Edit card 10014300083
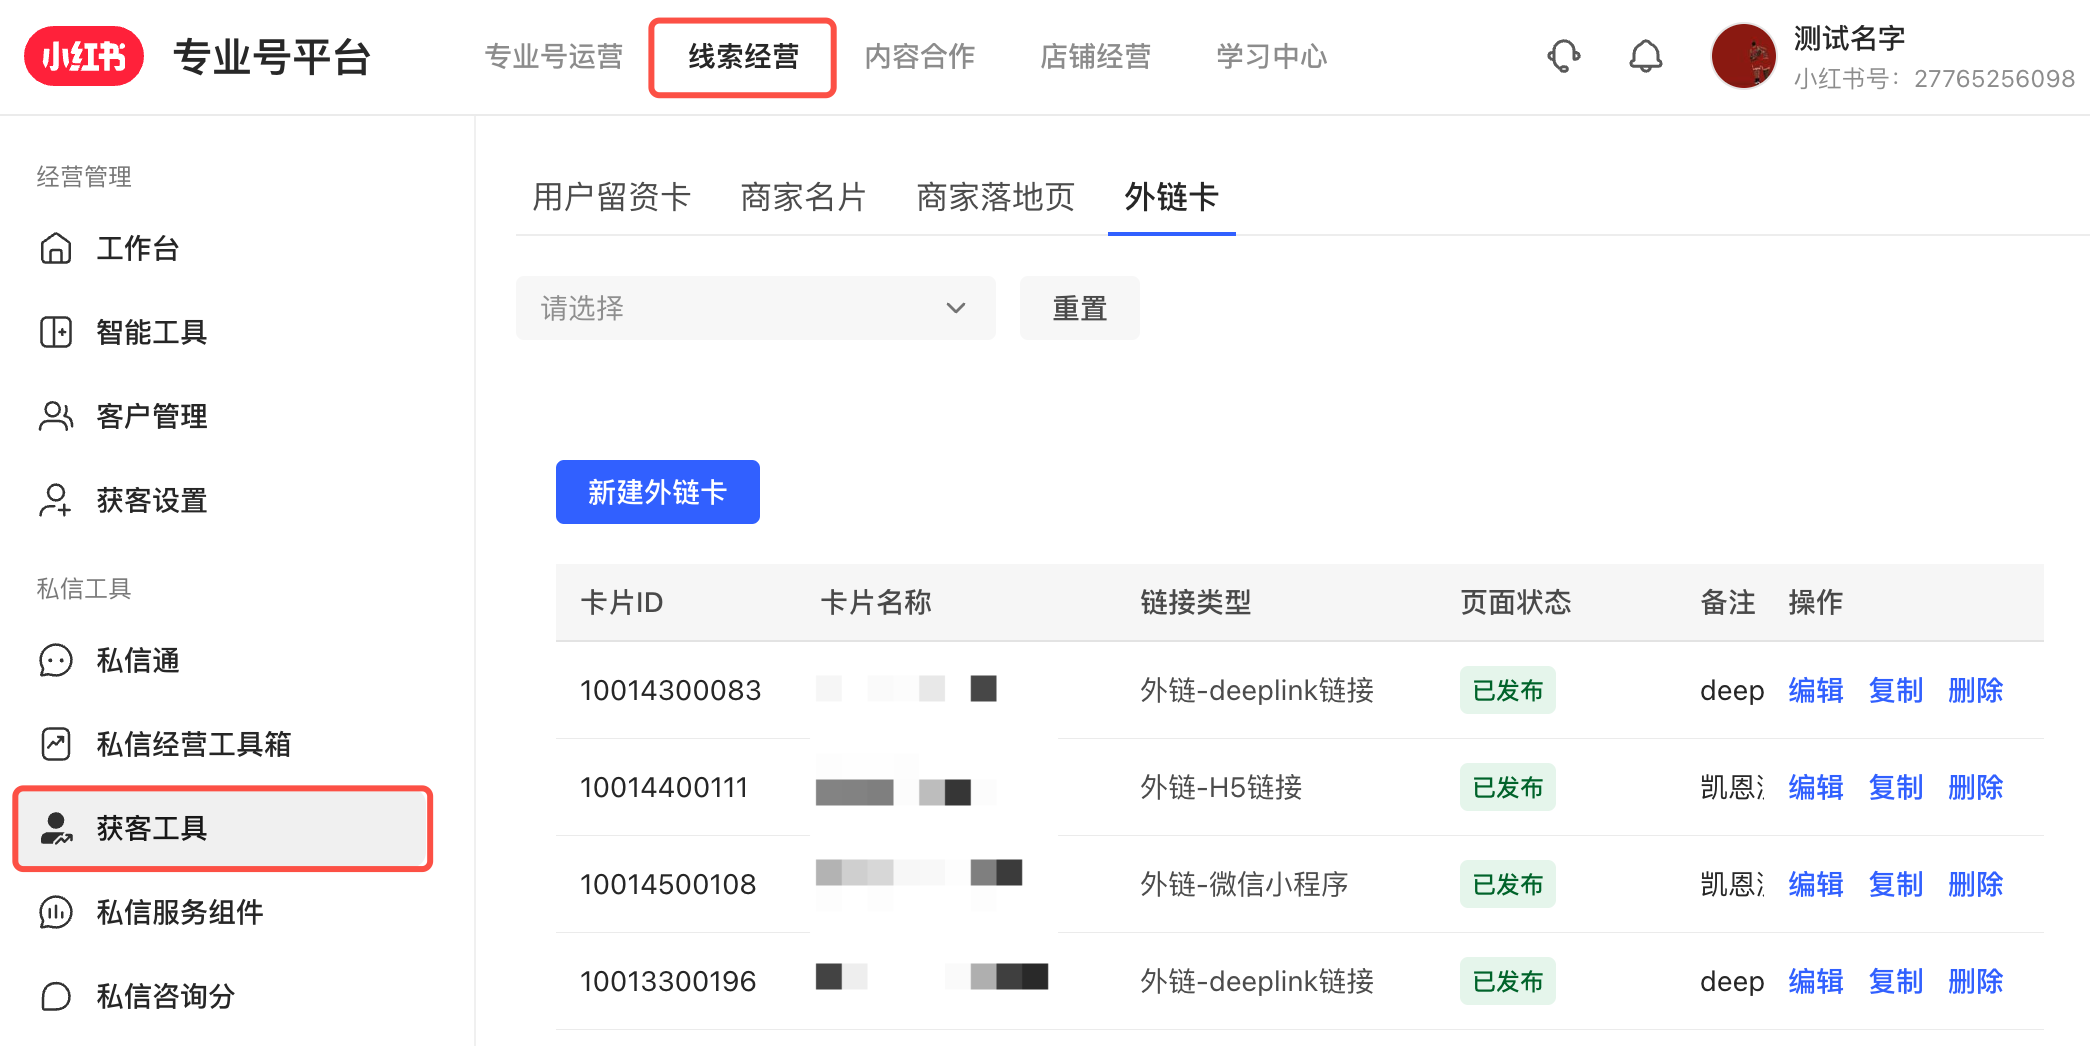2090x1046 pixels. tap(1816, 690)
